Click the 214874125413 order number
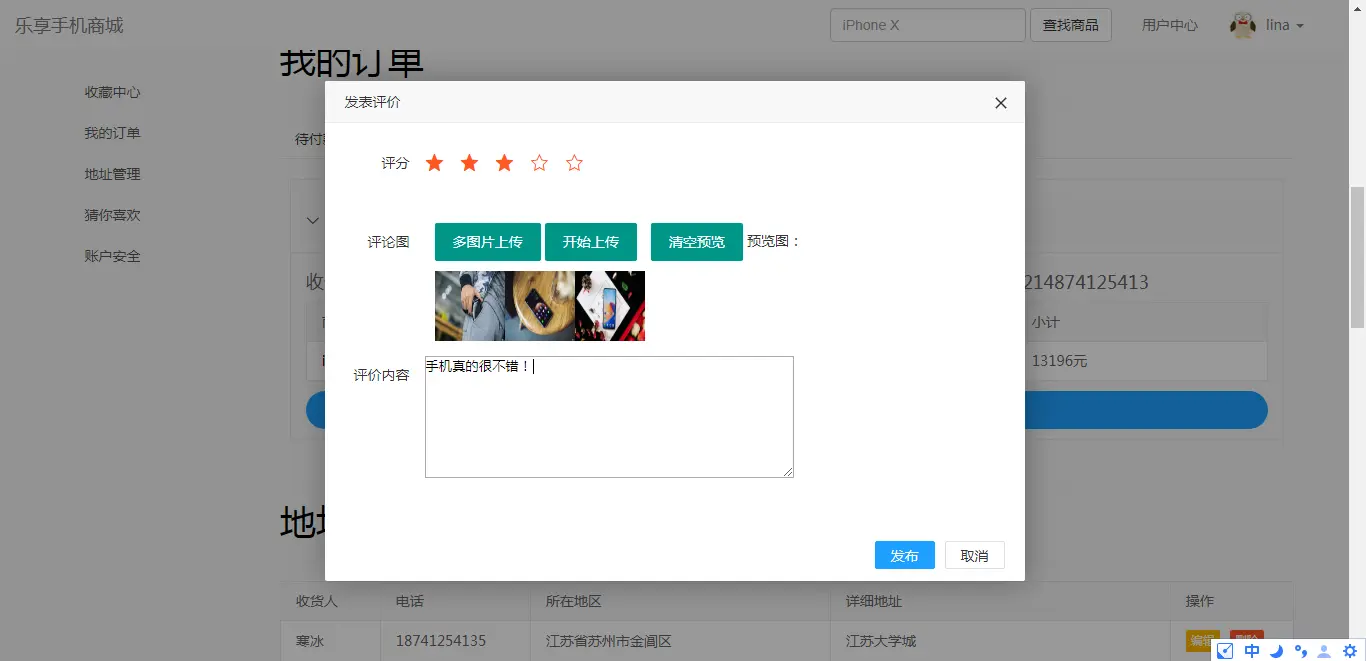The width and height of the screenshot is (1366, 661). 1086,283
